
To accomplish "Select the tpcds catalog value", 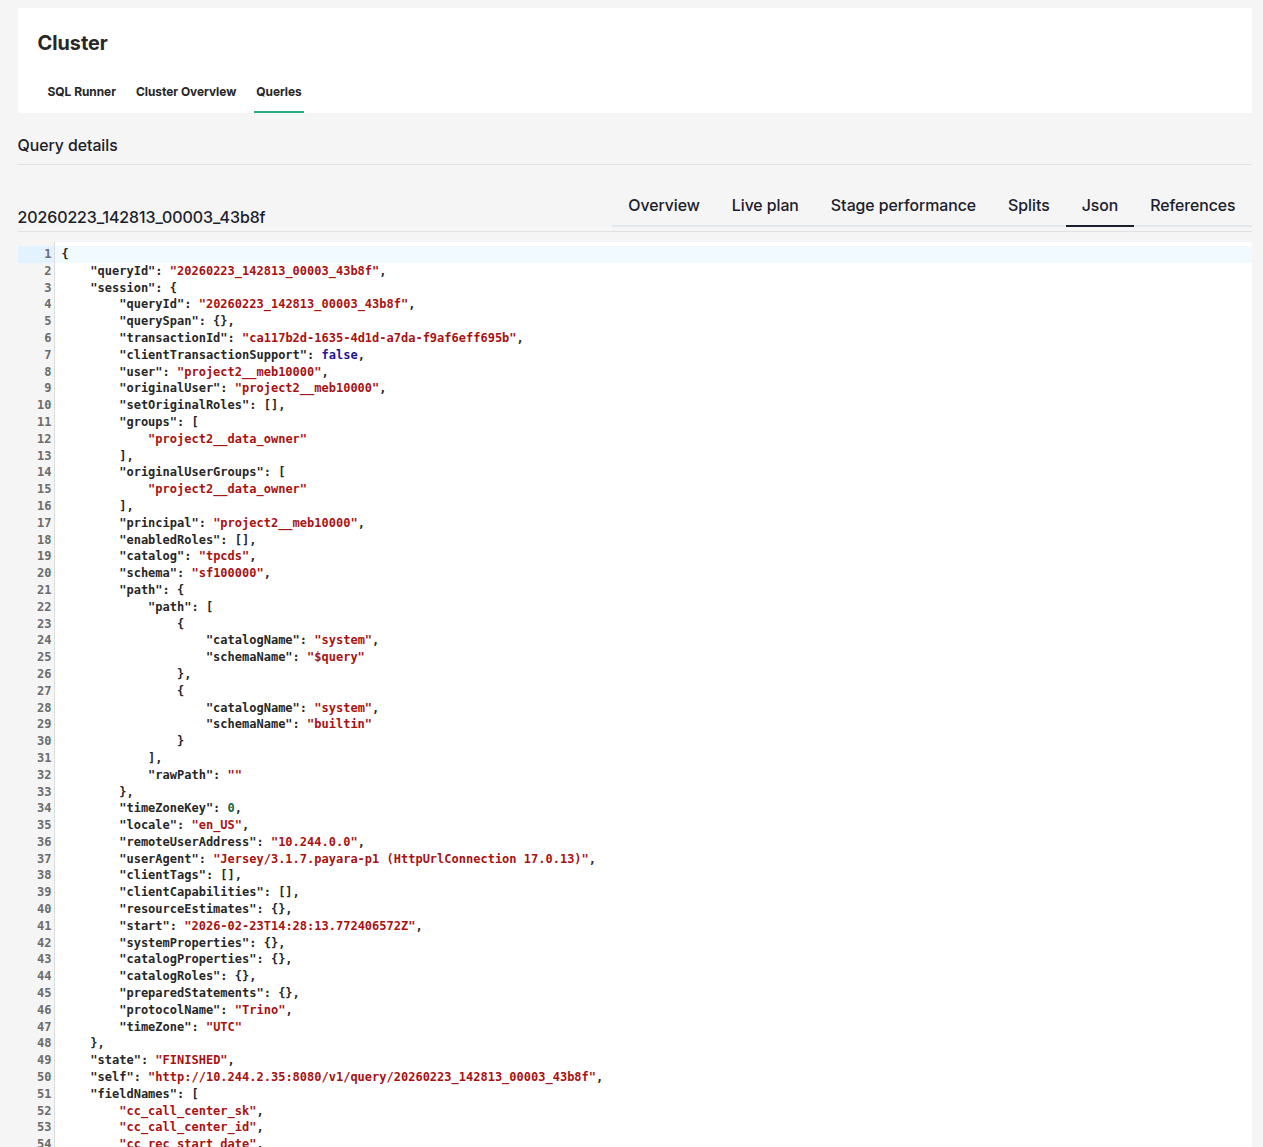I will (x=223, y=555).
